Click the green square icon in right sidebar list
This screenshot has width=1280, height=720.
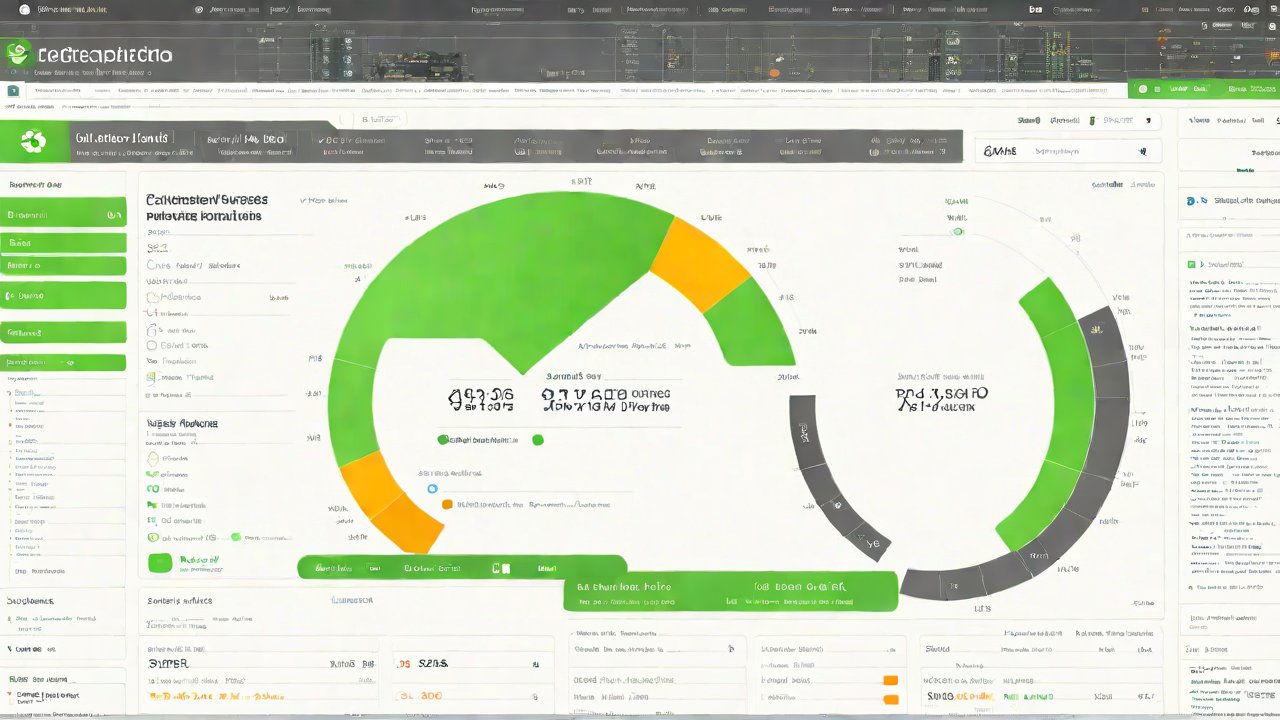1191,265
